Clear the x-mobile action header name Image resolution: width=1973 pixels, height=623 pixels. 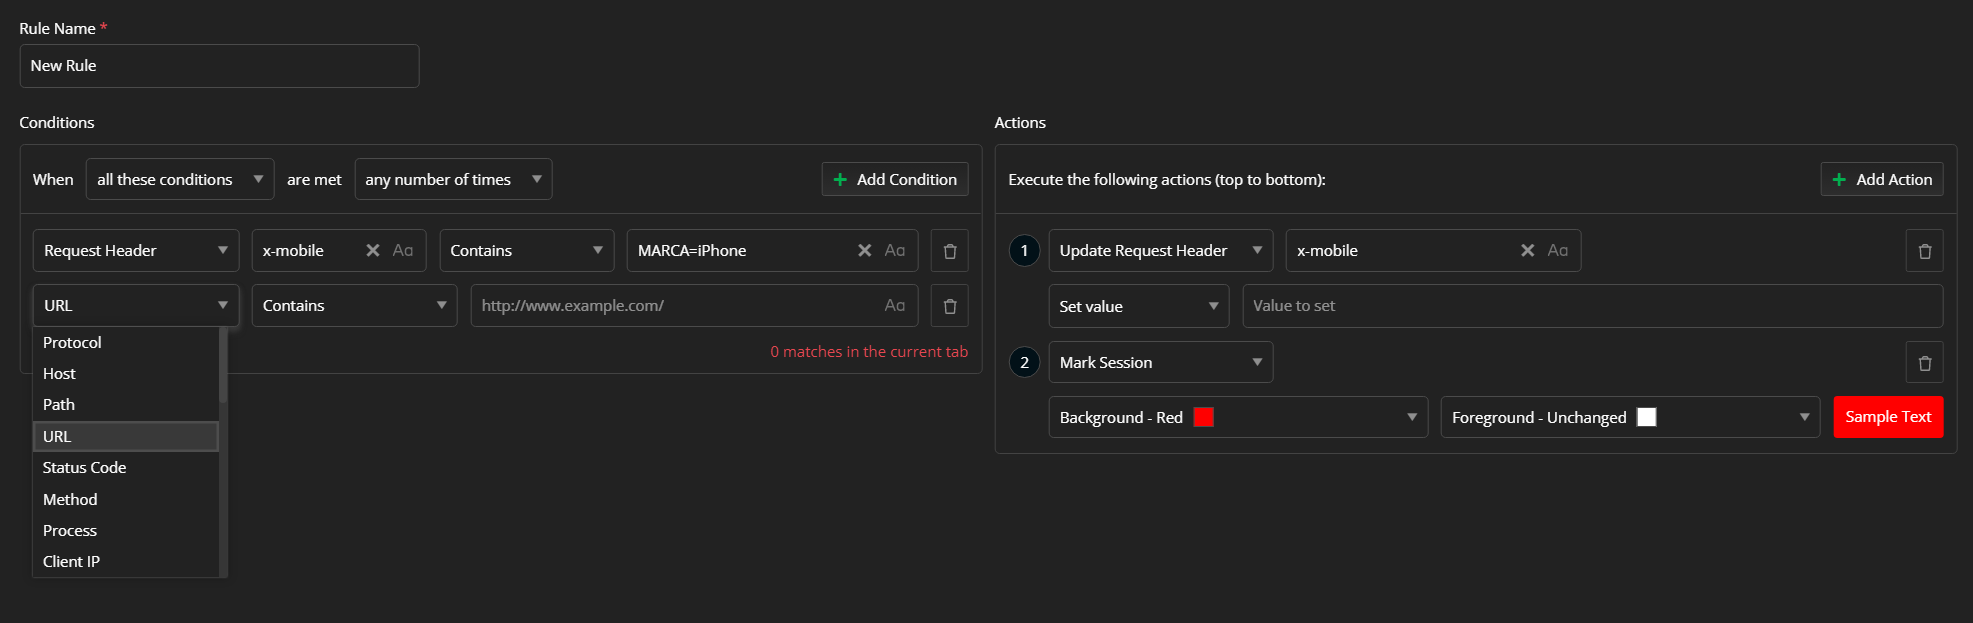coord(1527,251)
